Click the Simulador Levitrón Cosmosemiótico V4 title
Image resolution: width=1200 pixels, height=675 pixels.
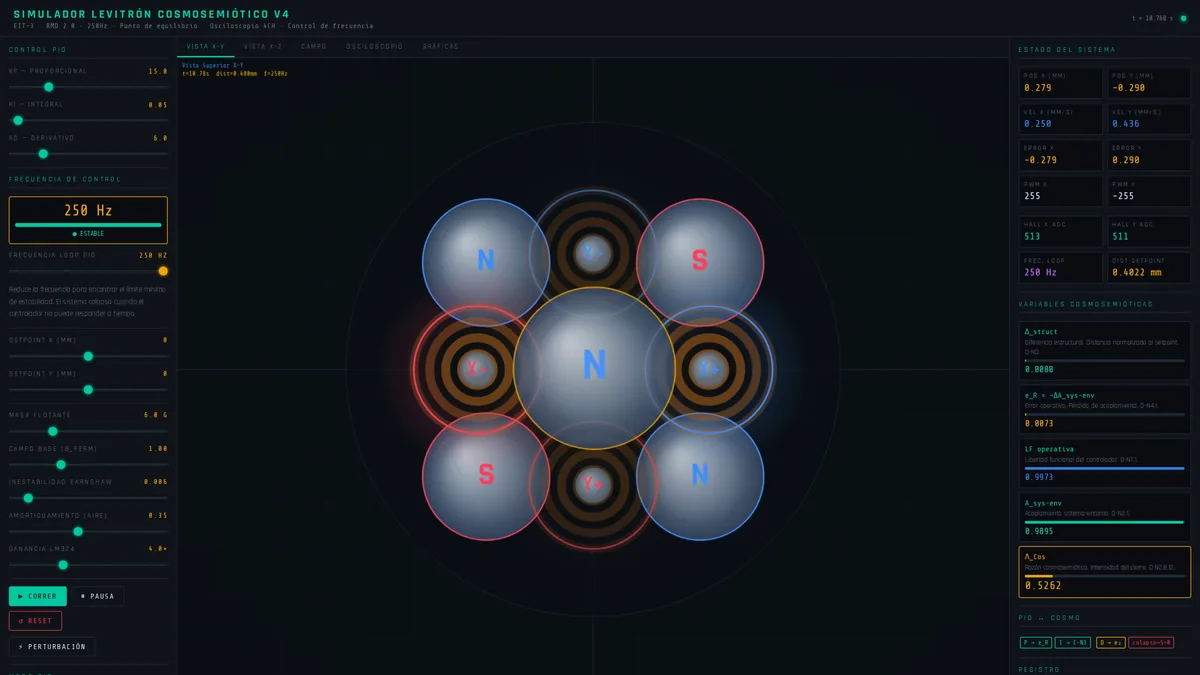click(x=151, y=13)
